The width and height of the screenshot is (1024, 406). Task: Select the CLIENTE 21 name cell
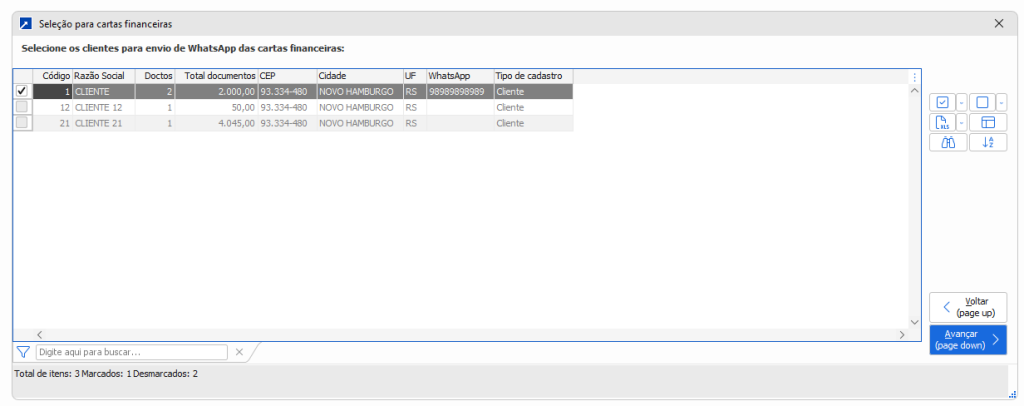pos(103,123)
